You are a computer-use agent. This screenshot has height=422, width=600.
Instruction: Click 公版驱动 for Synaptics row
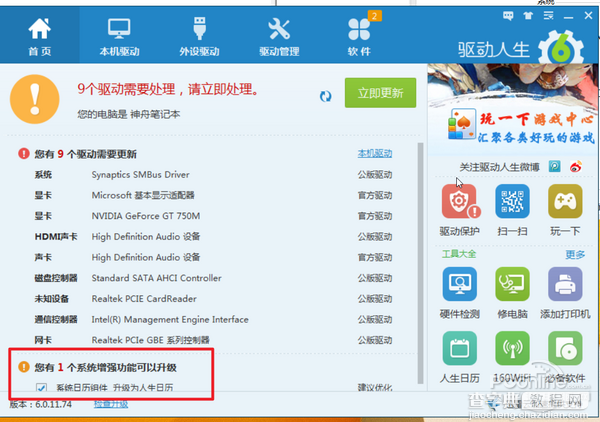click(375, 175)
